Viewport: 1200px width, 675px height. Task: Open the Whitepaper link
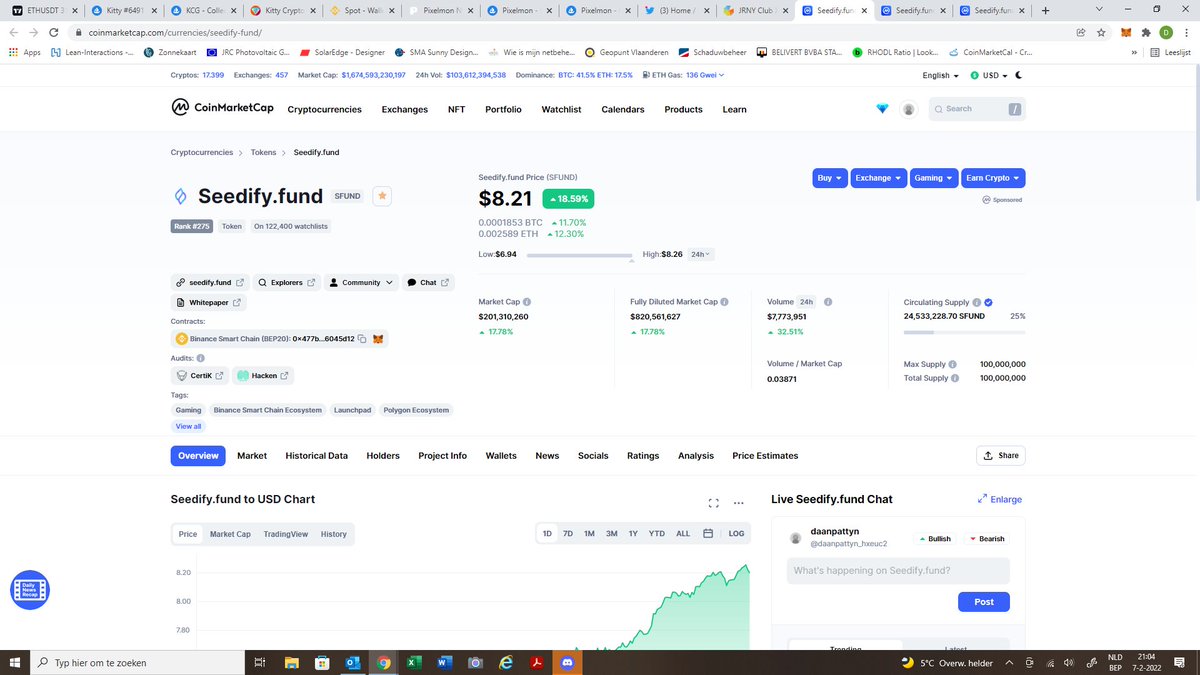coord(209,302)
